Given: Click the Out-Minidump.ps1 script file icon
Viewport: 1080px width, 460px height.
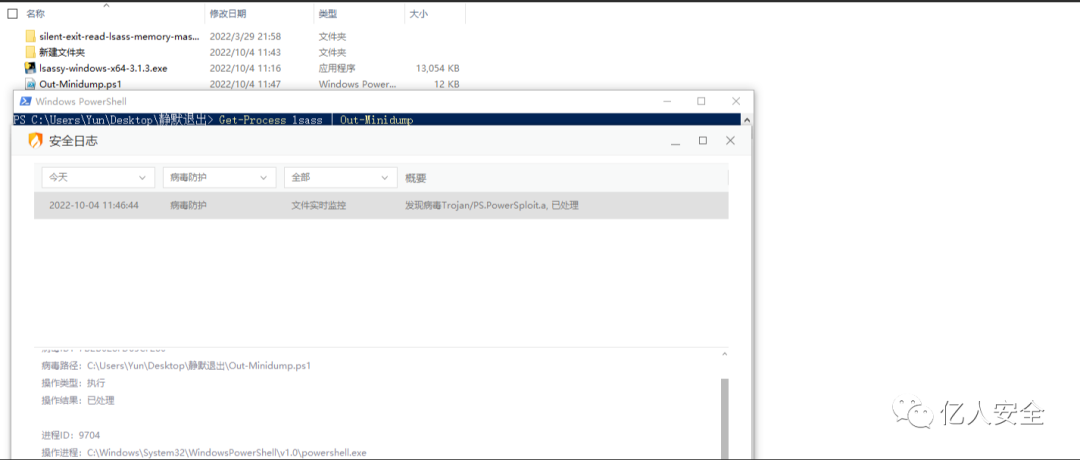Looking at the screenshot, I should coord(30,84).
